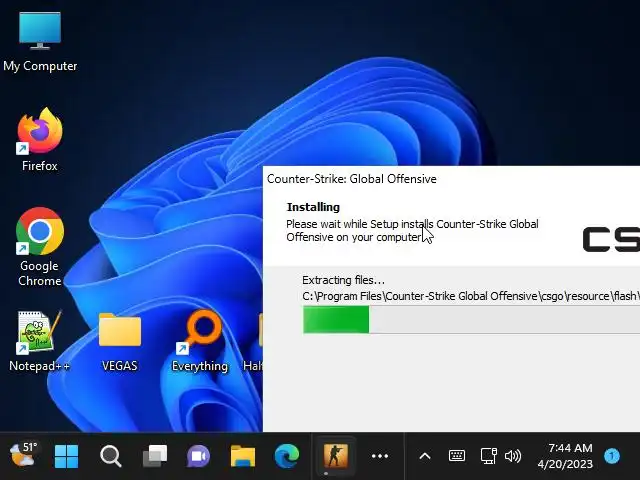Image resolution: width=640 pixels, height=480 pixels.
Task: Open the touch keyboard tray icon
Action: coord(457,456)
